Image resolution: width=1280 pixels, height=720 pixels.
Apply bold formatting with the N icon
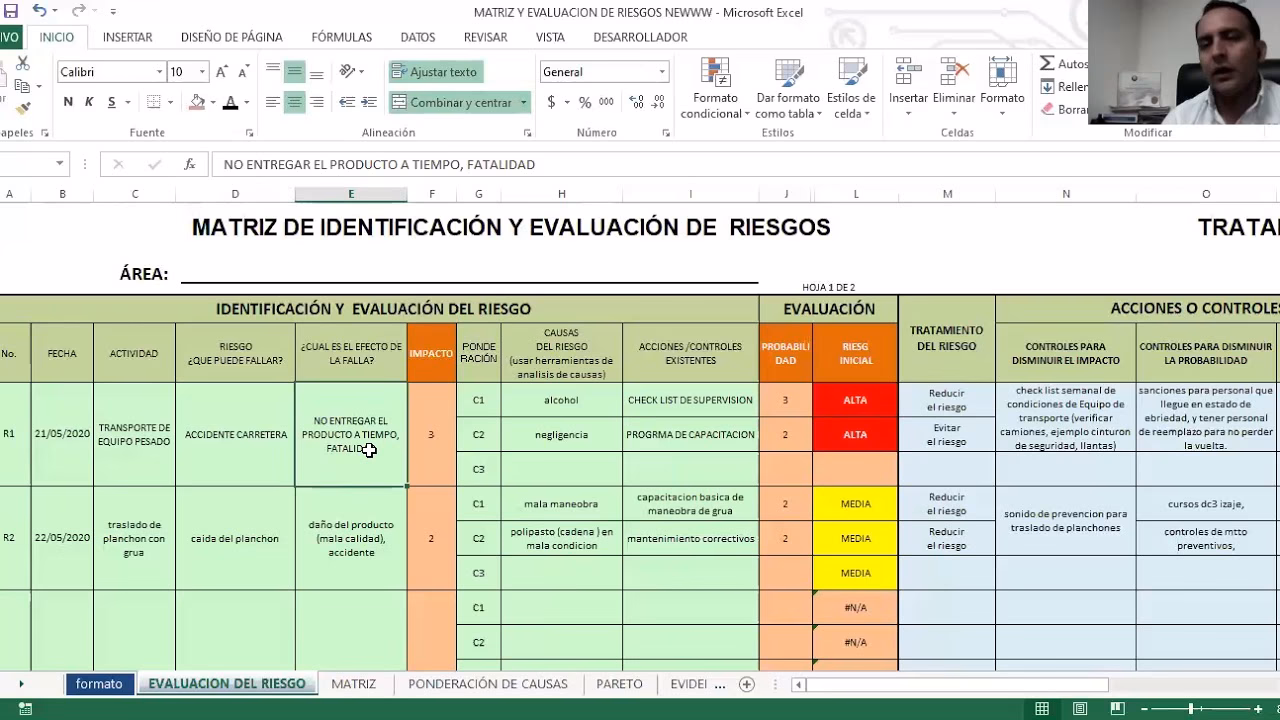pyautogui.click(x=66, y=103)
